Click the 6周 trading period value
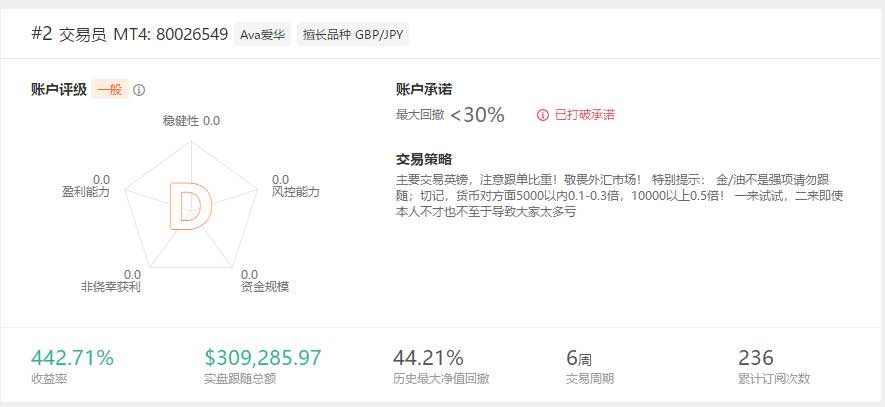Viewport: 885px width, 407px height. (579, 358)
